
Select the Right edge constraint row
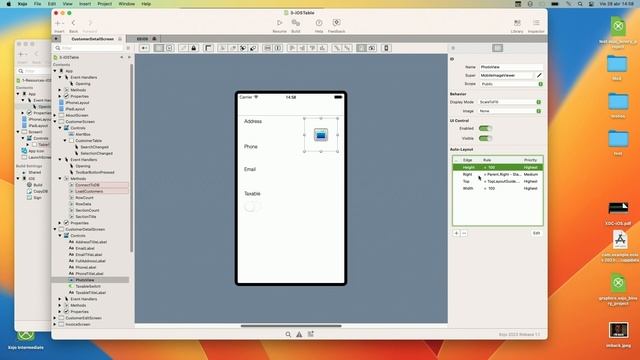[498, 174]
